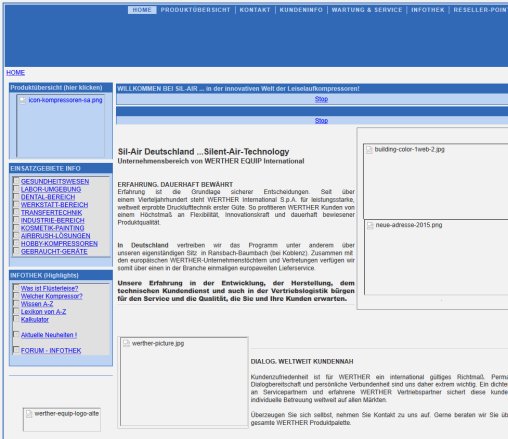The width and height of the screenshot is (508, 439).
Task: Click bullet icon next to KOSMETIK-PAINTING
Action: click(x=16, y=227)
